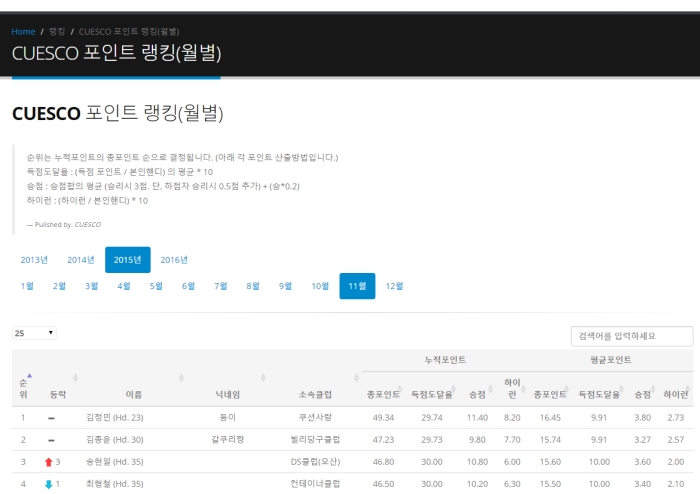This screenshot has width=700, height=494.
Task: Switch to the 1월 month tab
Action: [x=27, y=286]
